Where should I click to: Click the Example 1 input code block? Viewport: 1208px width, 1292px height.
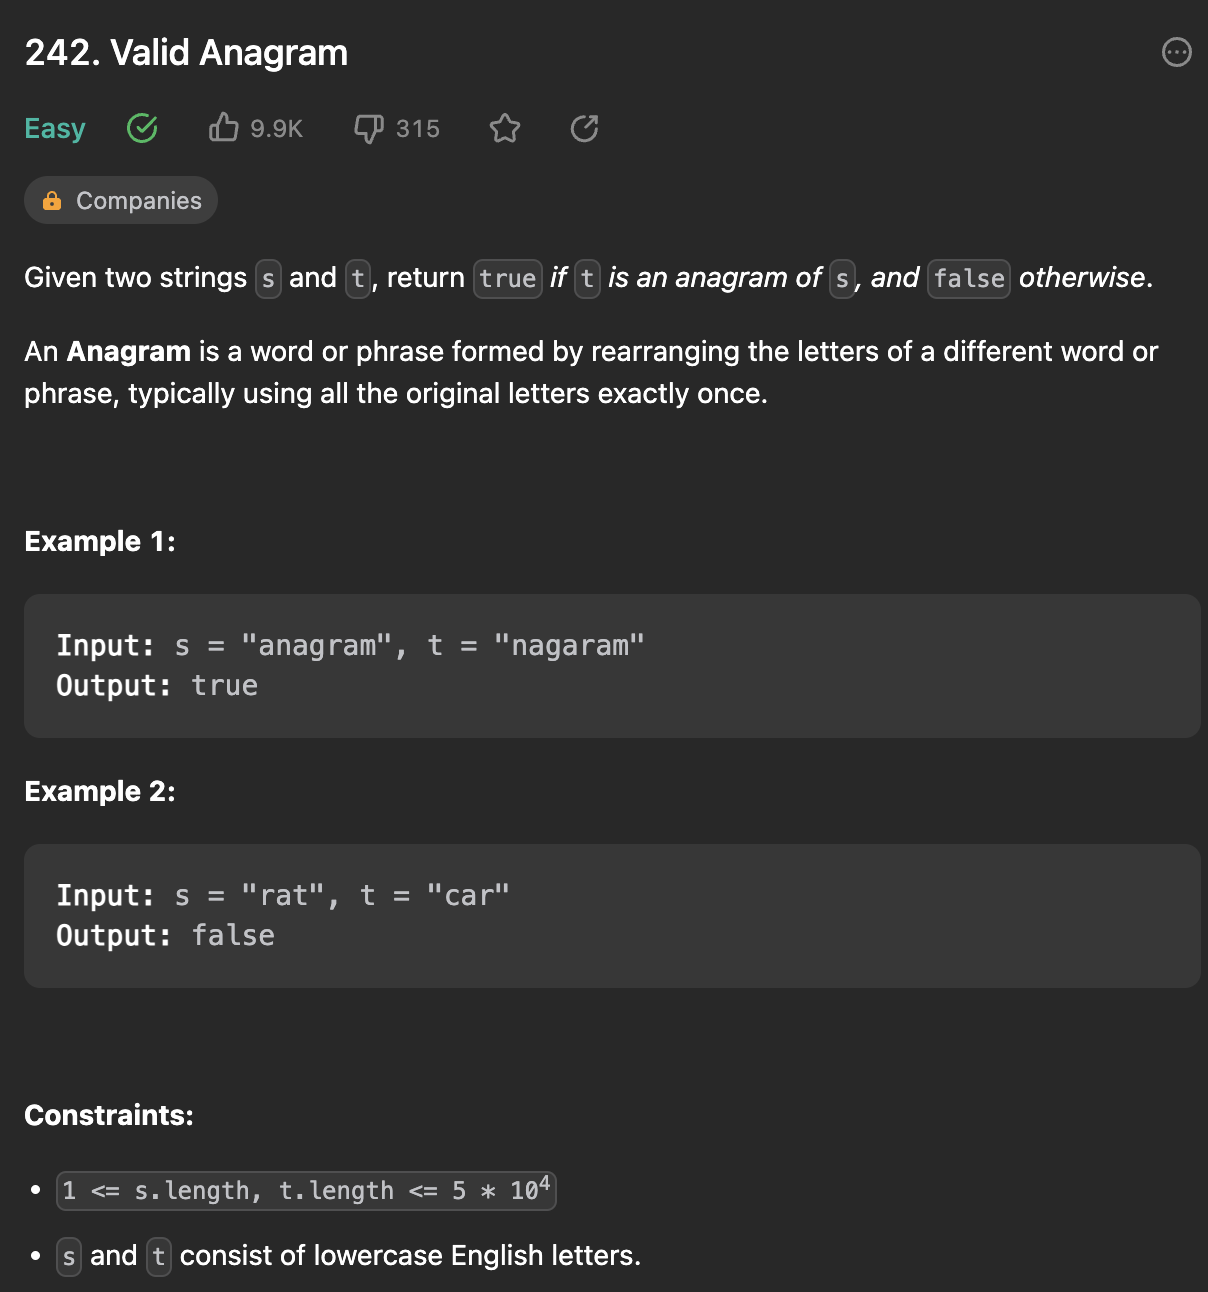(612, 666)
